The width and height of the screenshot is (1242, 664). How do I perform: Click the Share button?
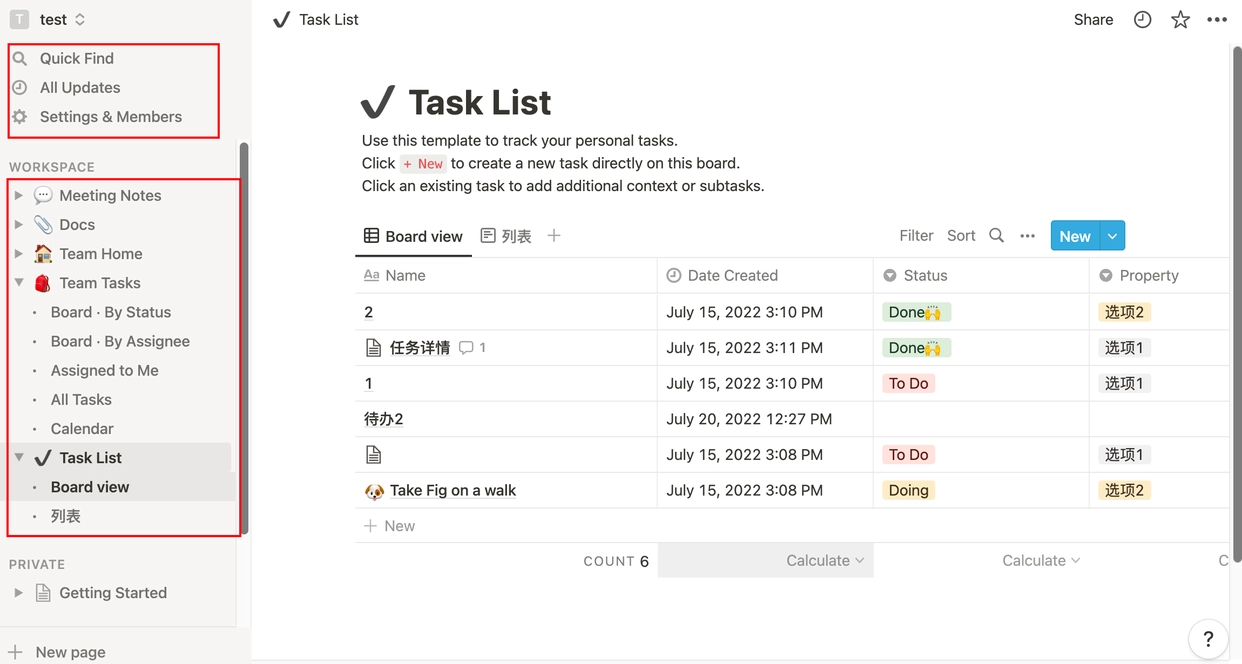(x=1093, y=20)
